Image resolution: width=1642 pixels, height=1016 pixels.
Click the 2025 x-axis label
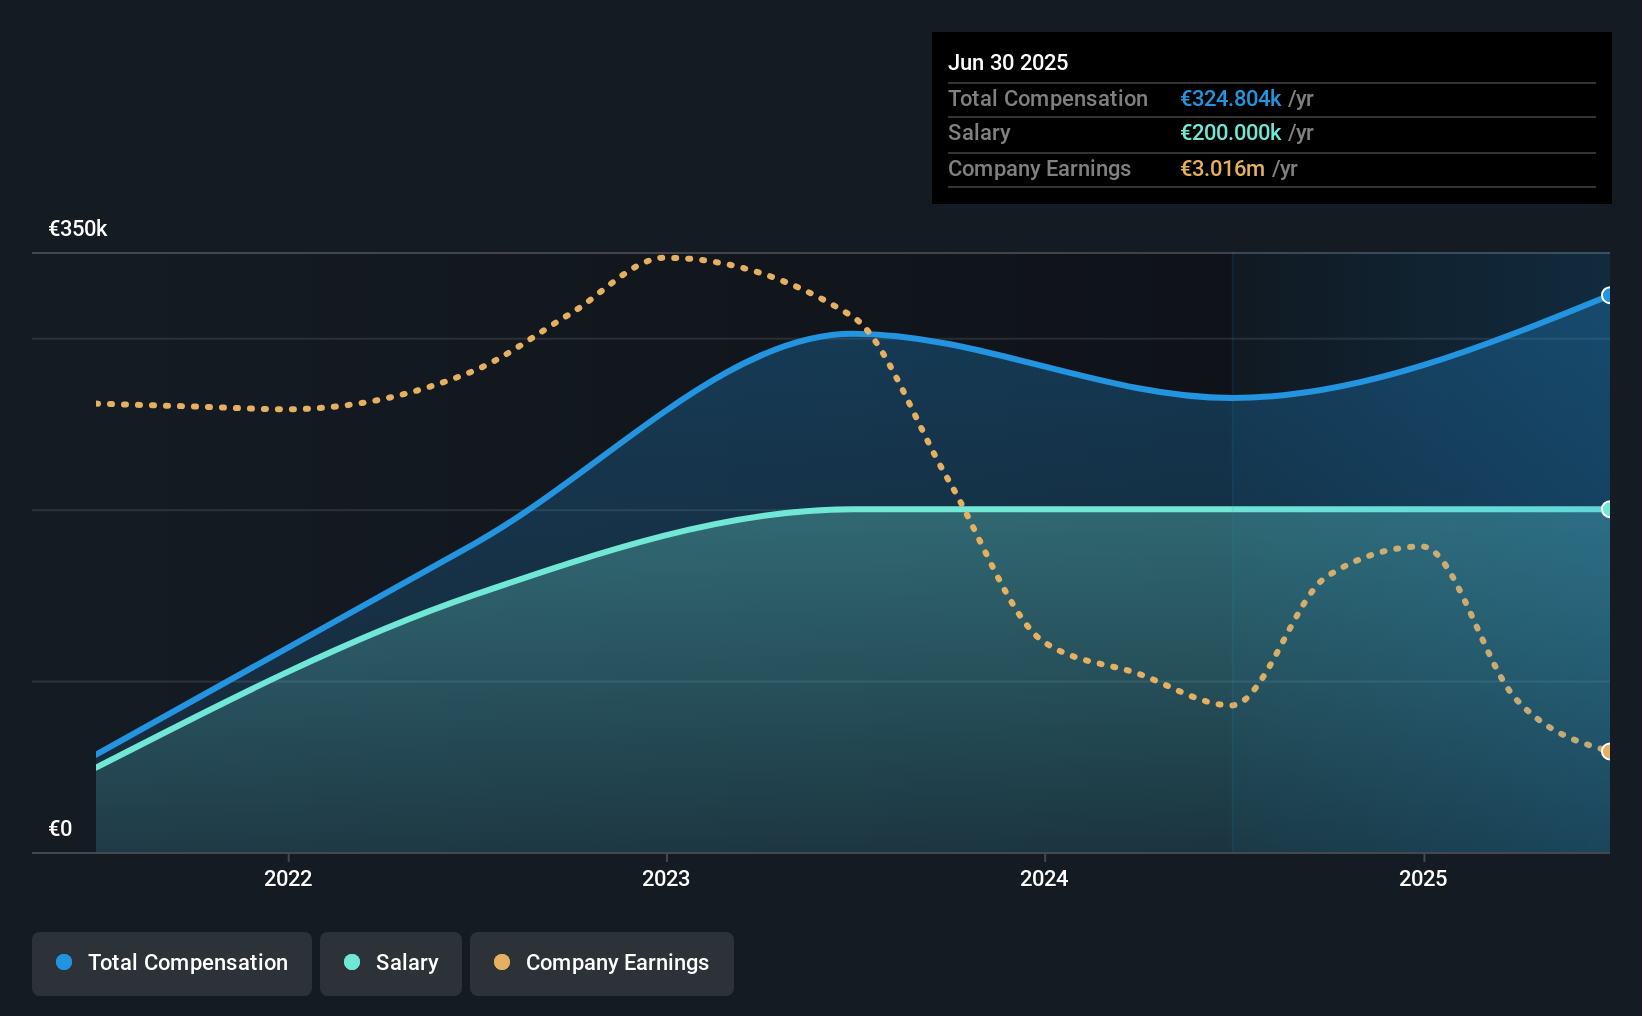[x=1423, y=878]
